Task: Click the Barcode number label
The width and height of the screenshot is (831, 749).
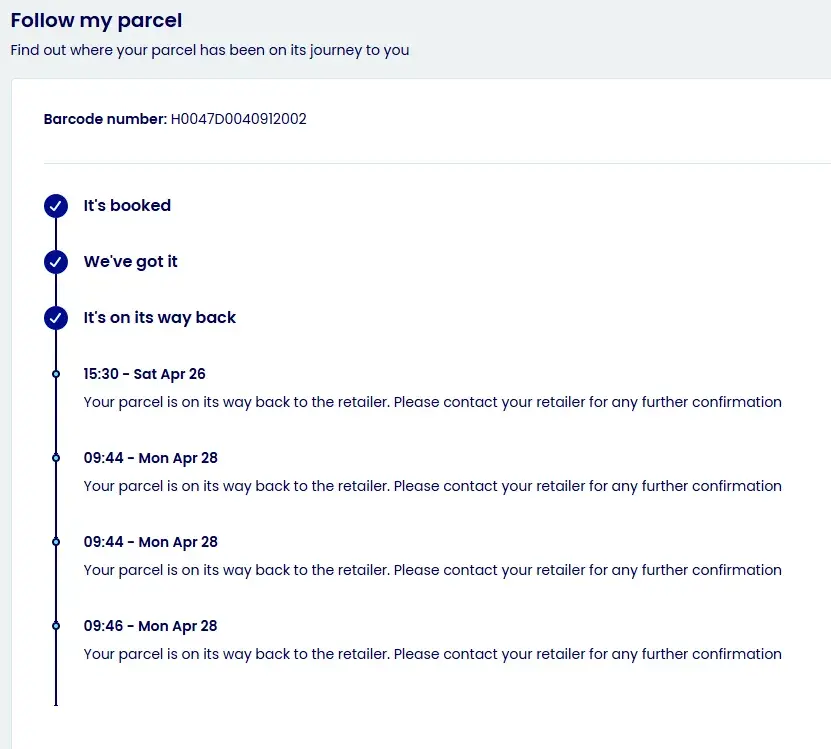Action: [x=105, y=119]
